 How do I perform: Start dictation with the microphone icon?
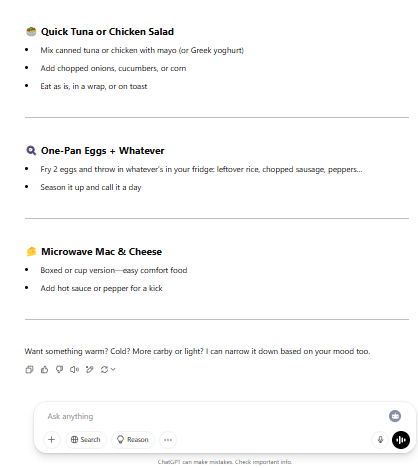(x=380, y=440)
